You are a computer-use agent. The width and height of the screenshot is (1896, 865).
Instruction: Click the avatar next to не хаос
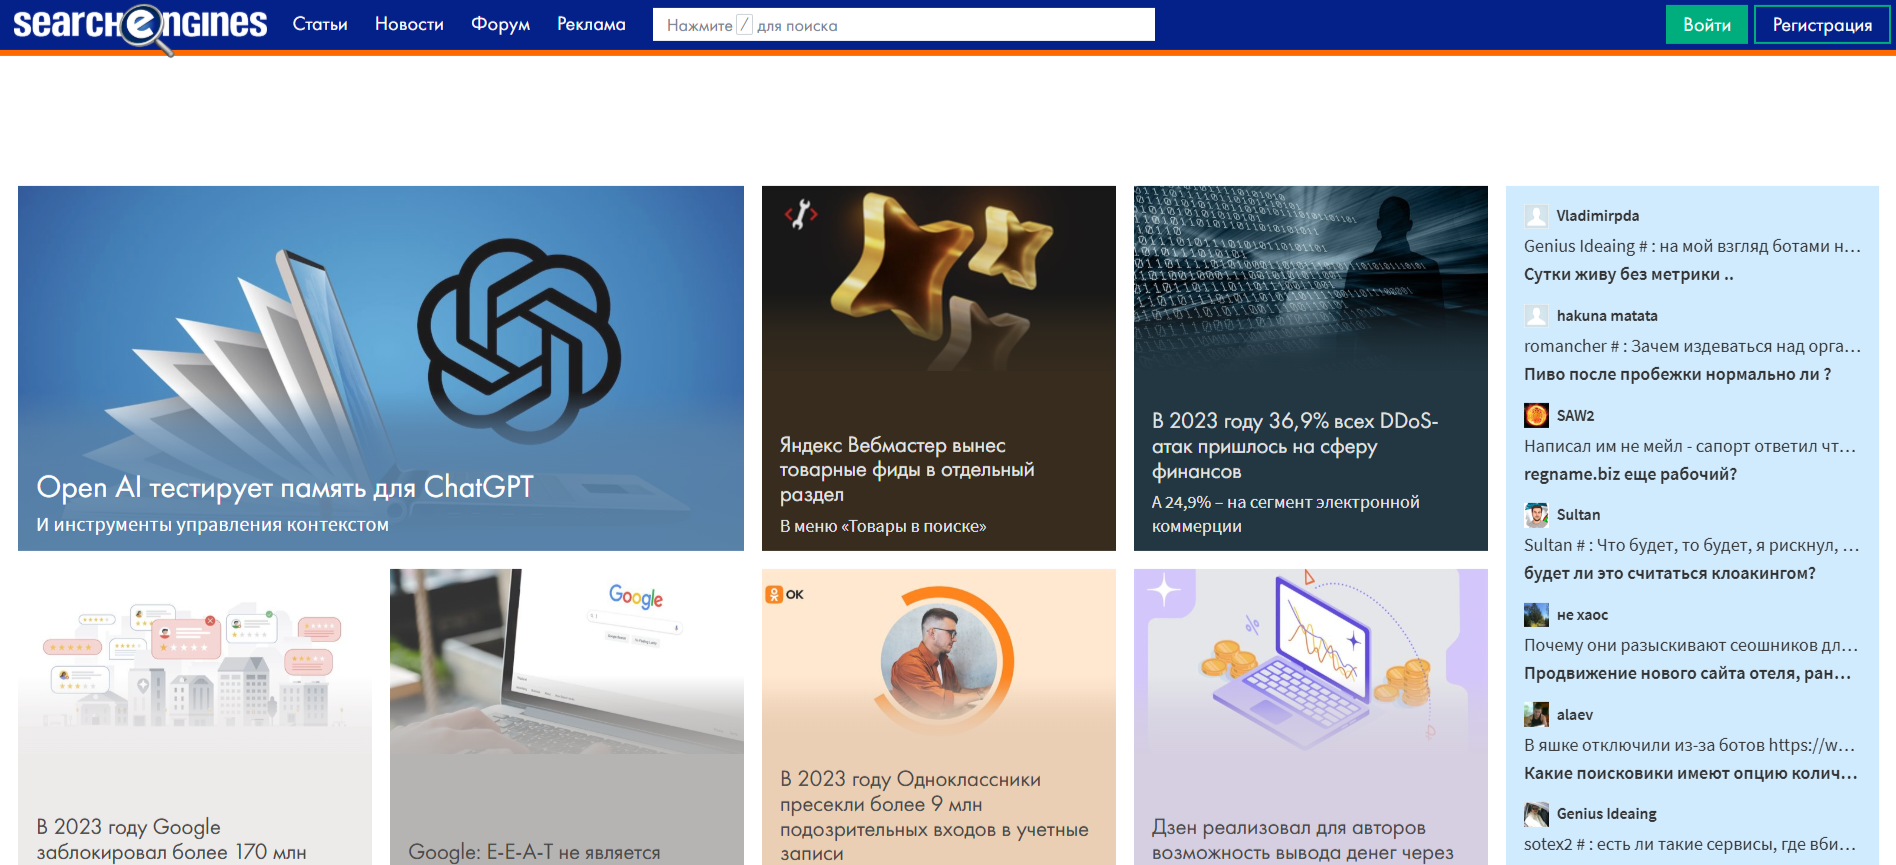(x=1536, y=615)
